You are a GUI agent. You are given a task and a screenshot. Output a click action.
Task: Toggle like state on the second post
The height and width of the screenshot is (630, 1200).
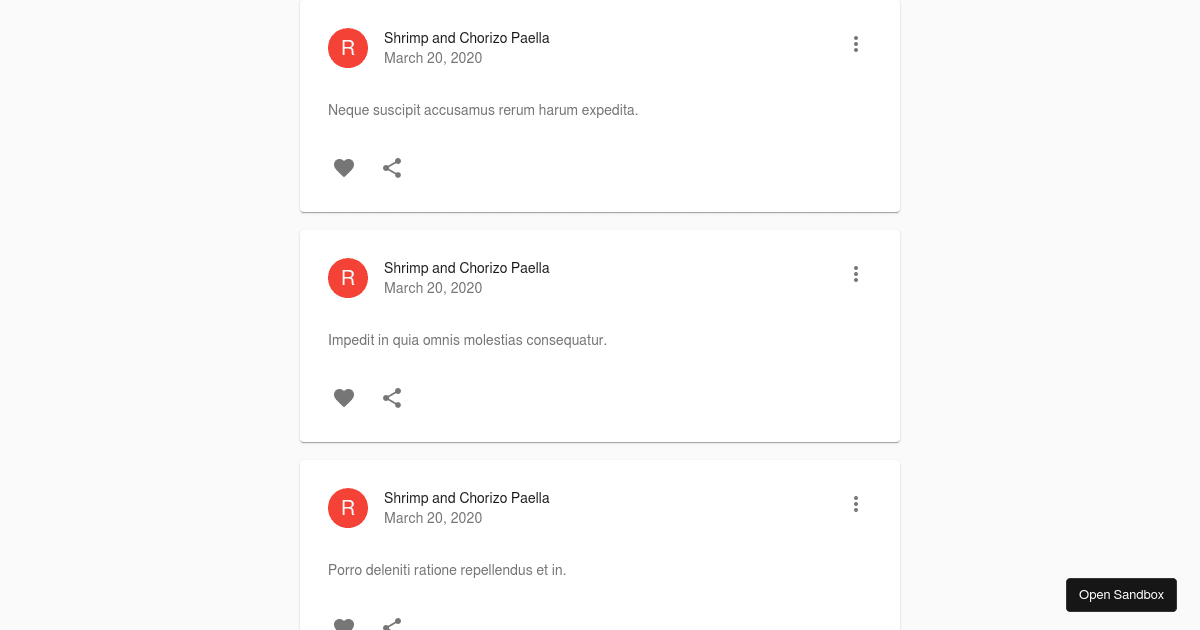[344, 398]
